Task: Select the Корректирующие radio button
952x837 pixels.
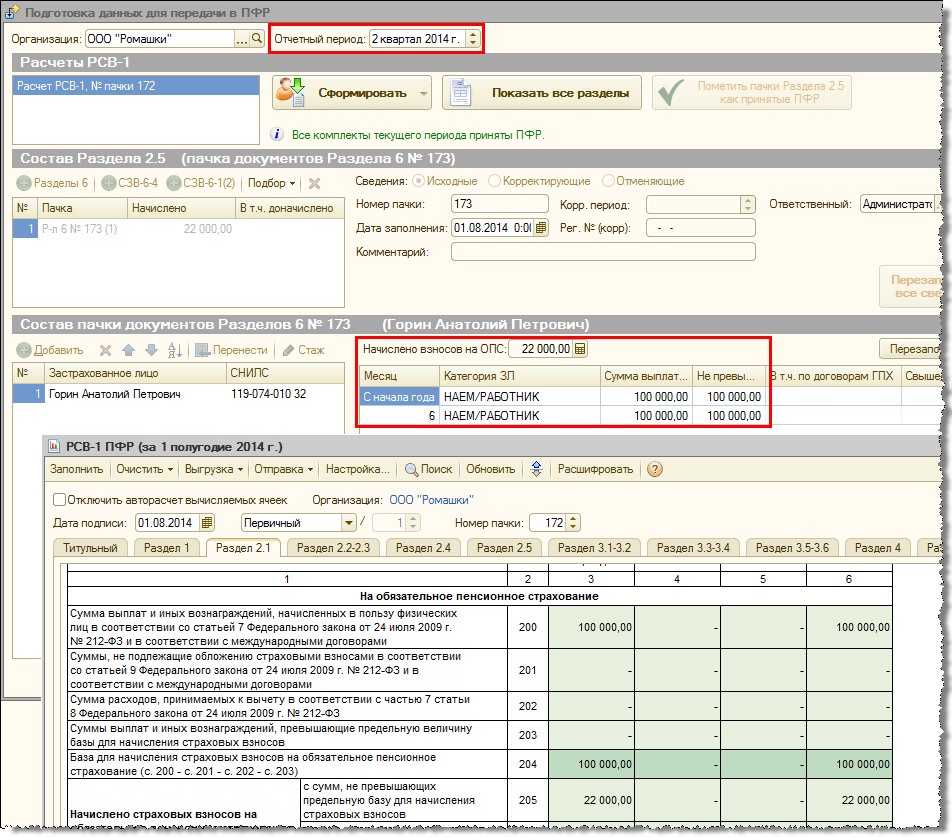Action: coord(495,181)
